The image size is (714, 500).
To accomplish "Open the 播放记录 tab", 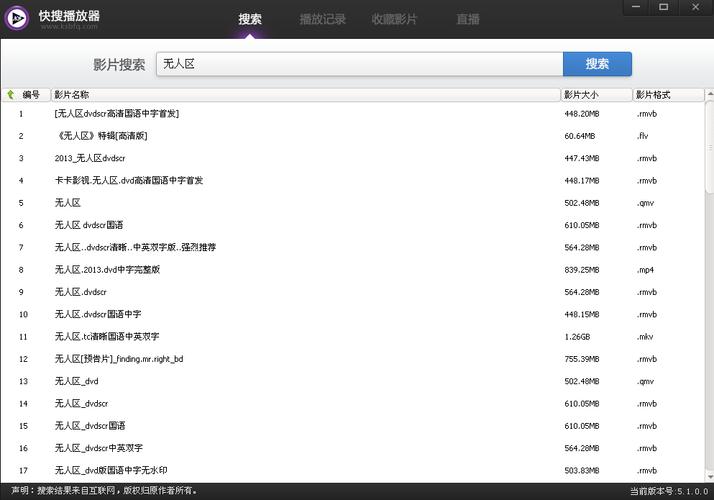I will point(322,19).
